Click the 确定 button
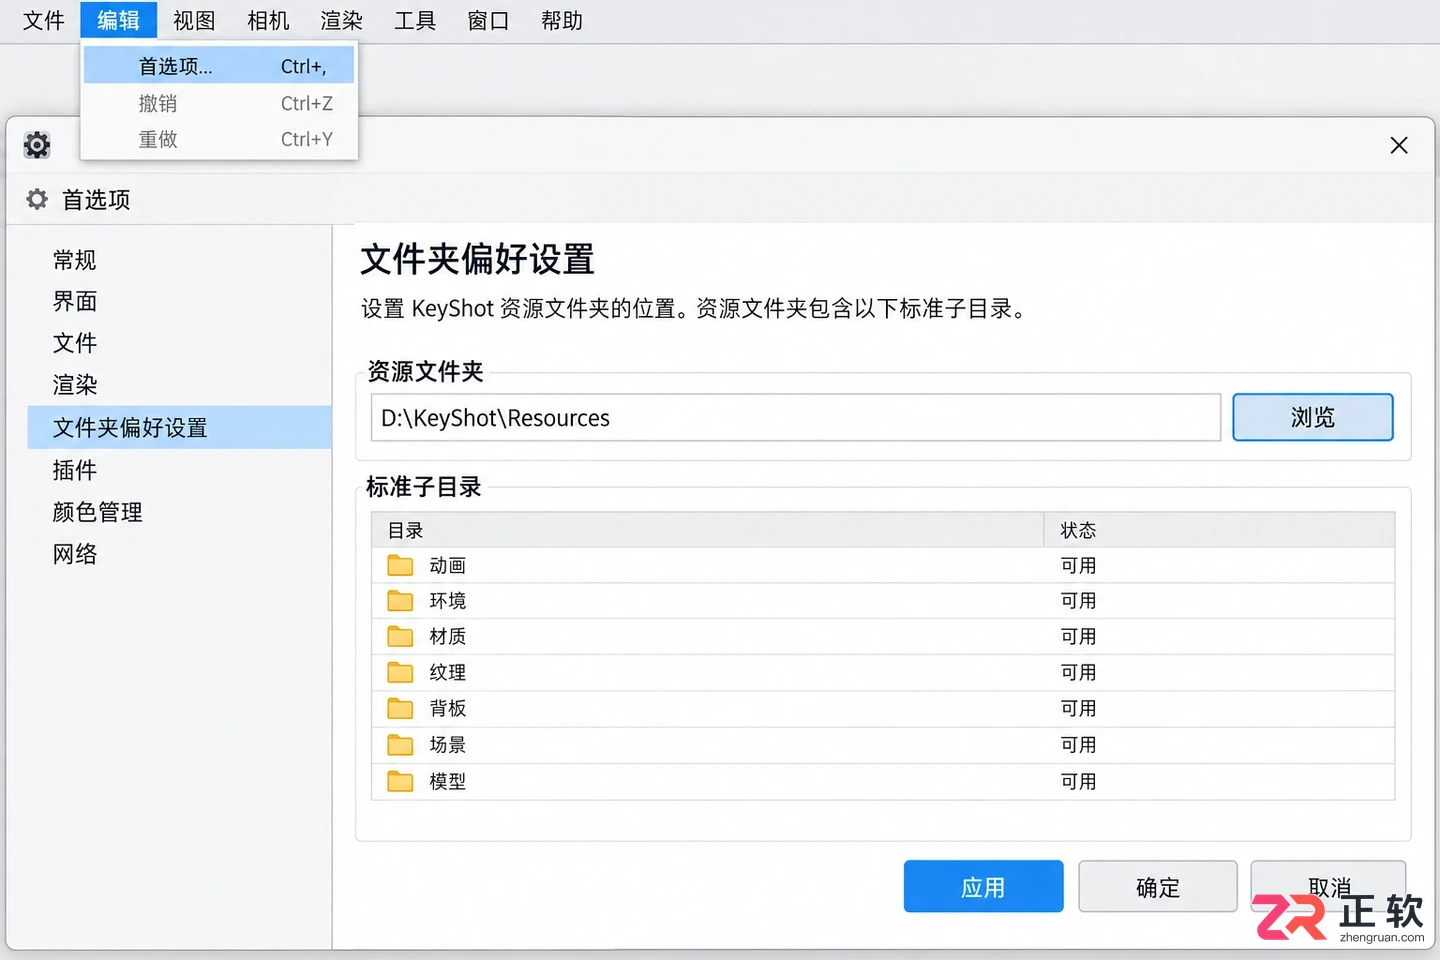 tap(1158, 886)
